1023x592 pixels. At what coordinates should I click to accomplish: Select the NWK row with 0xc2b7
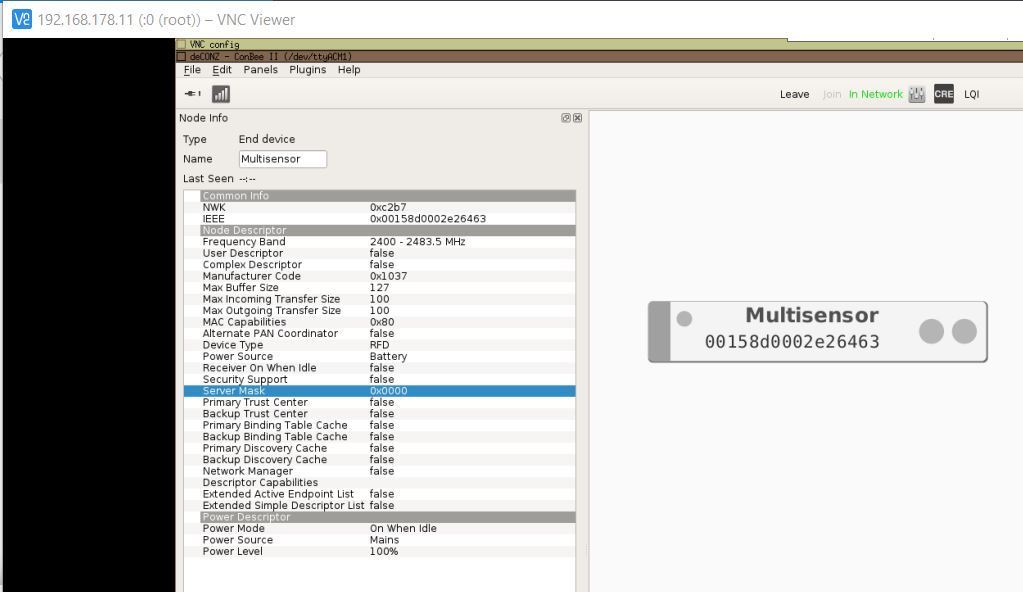pyautogui.click(x=380, y=207)
